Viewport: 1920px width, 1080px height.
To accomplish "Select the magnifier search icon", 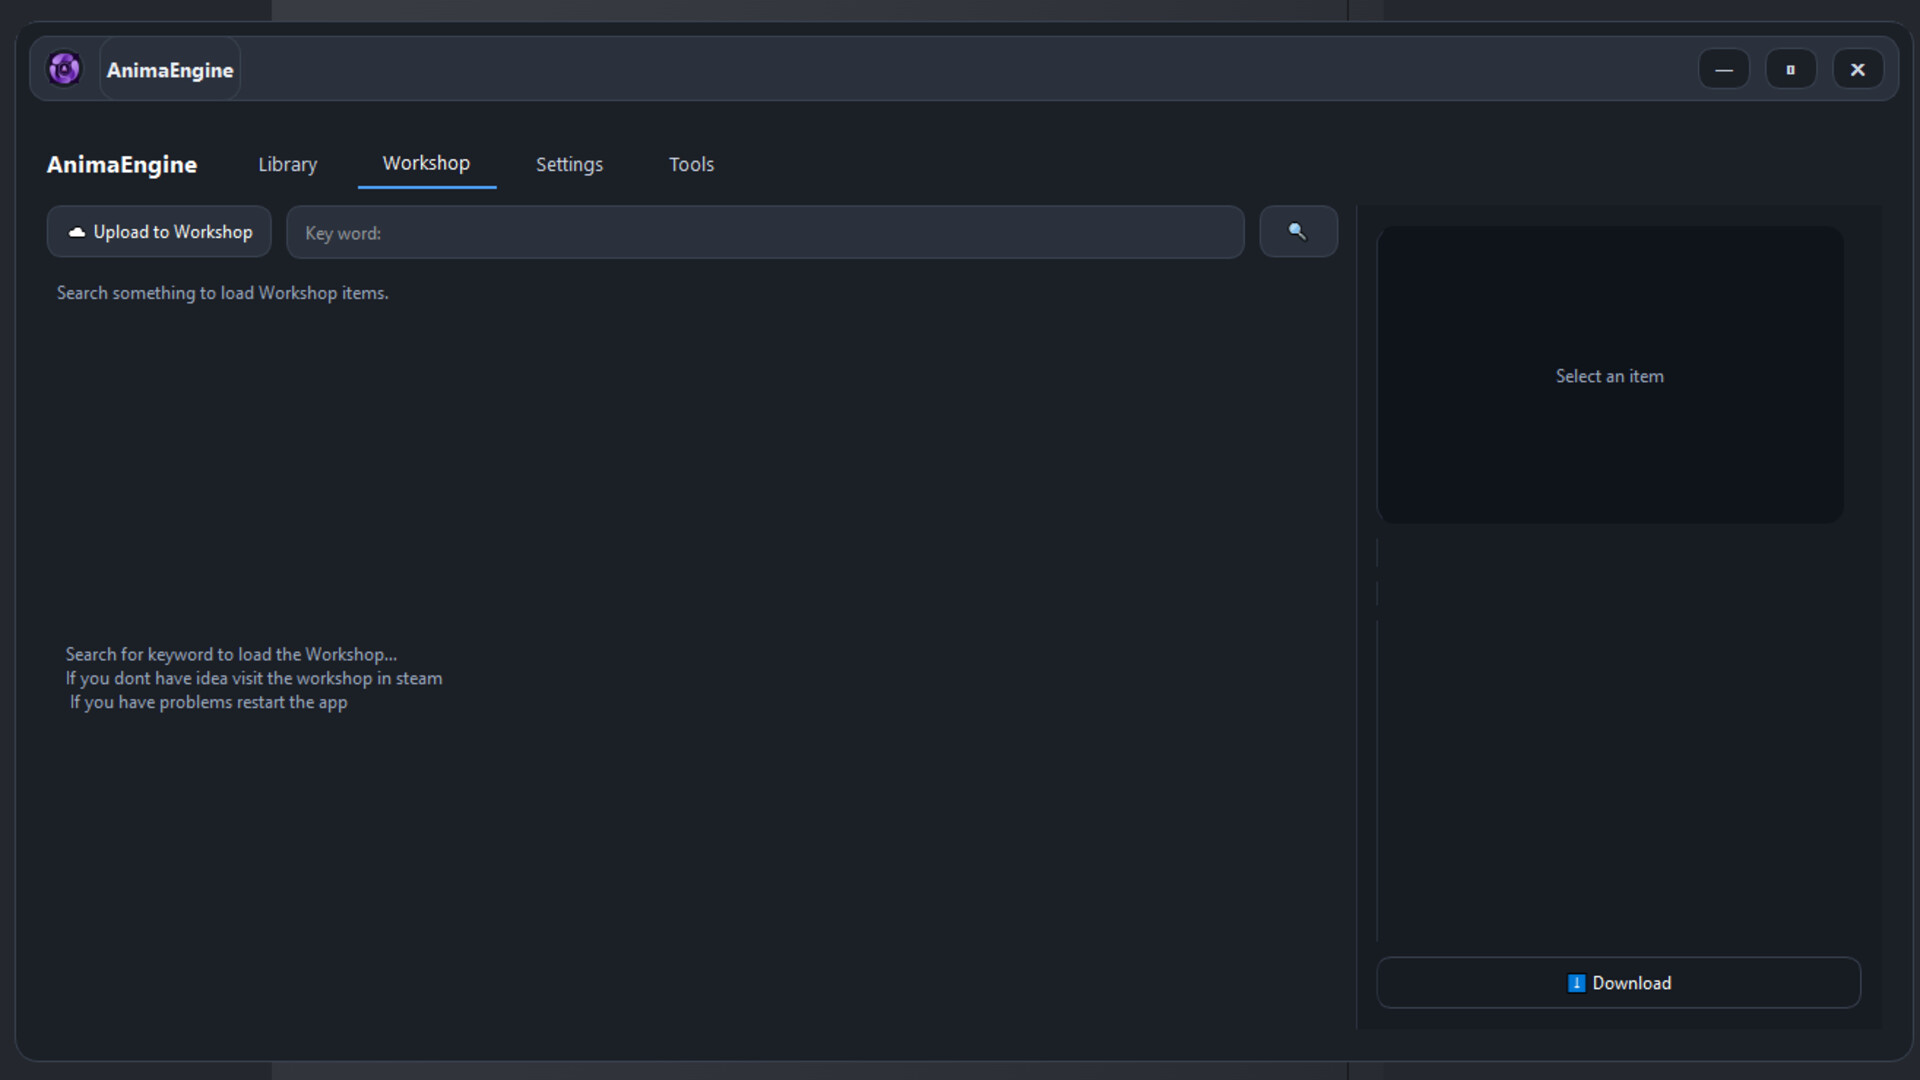I will (1297, 231).
